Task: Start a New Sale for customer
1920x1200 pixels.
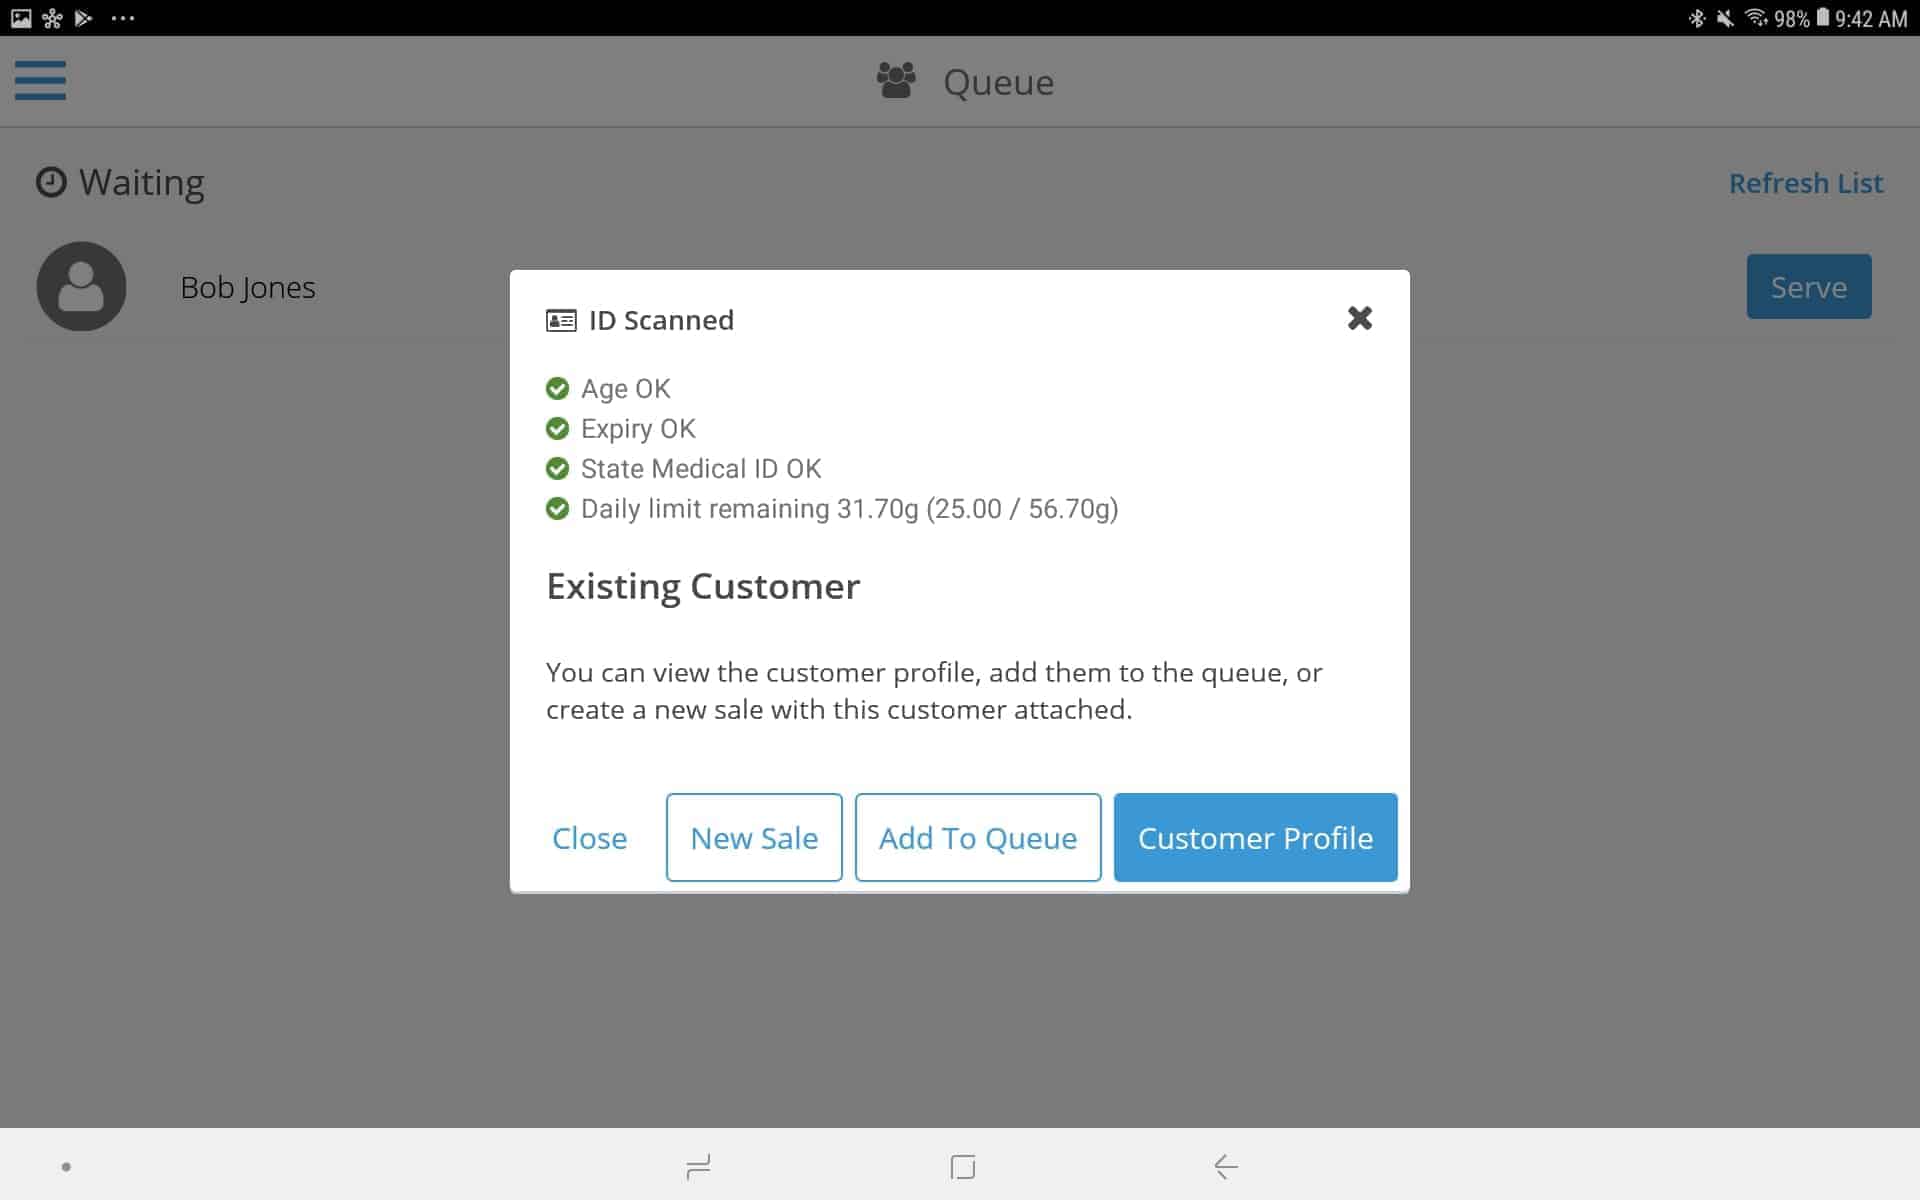Action: click(x=754, y=837)
